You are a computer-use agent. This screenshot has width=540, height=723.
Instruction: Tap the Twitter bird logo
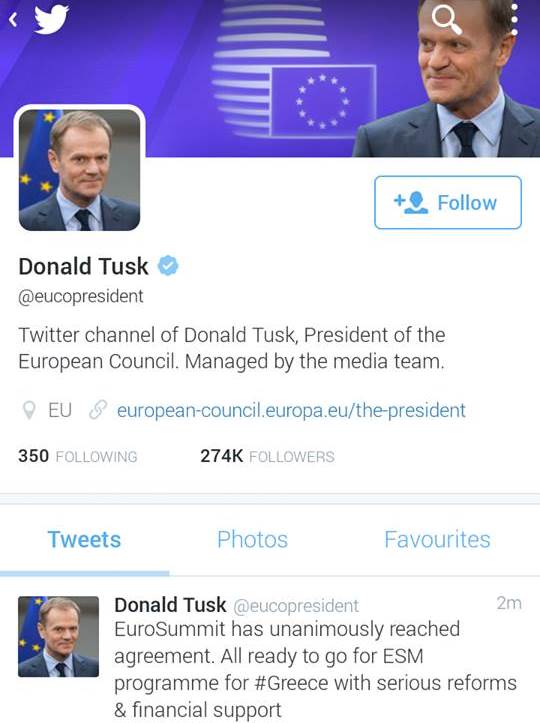pos(51,19)
